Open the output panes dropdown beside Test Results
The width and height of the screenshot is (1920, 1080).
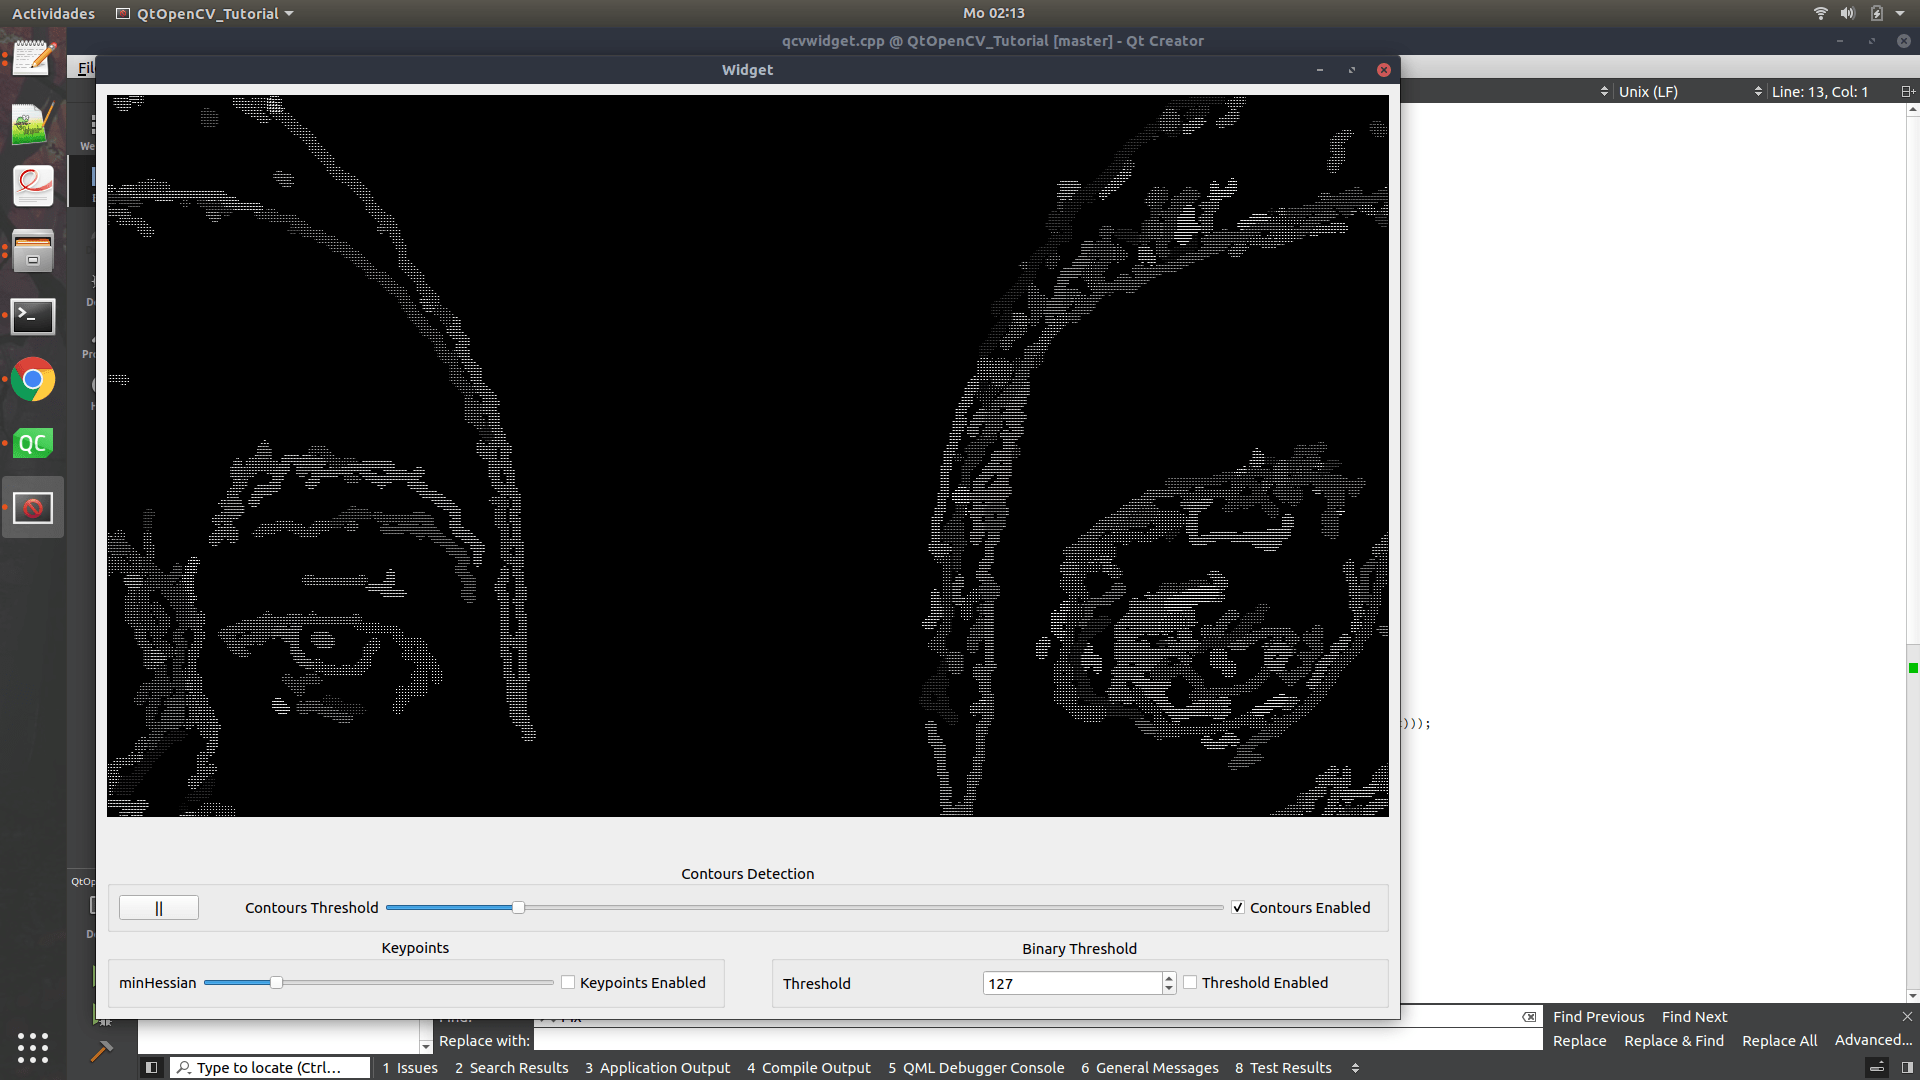[x=1355, y=1067]
